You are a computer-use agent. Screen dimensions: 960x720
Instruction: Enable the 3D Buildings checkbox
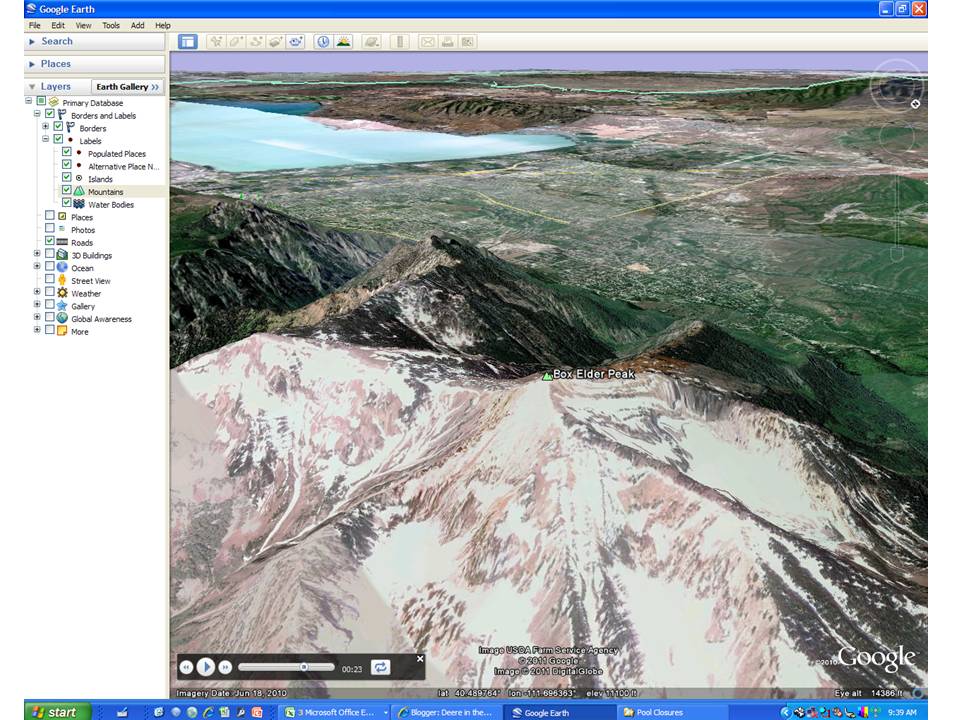(x=50, y=253)
